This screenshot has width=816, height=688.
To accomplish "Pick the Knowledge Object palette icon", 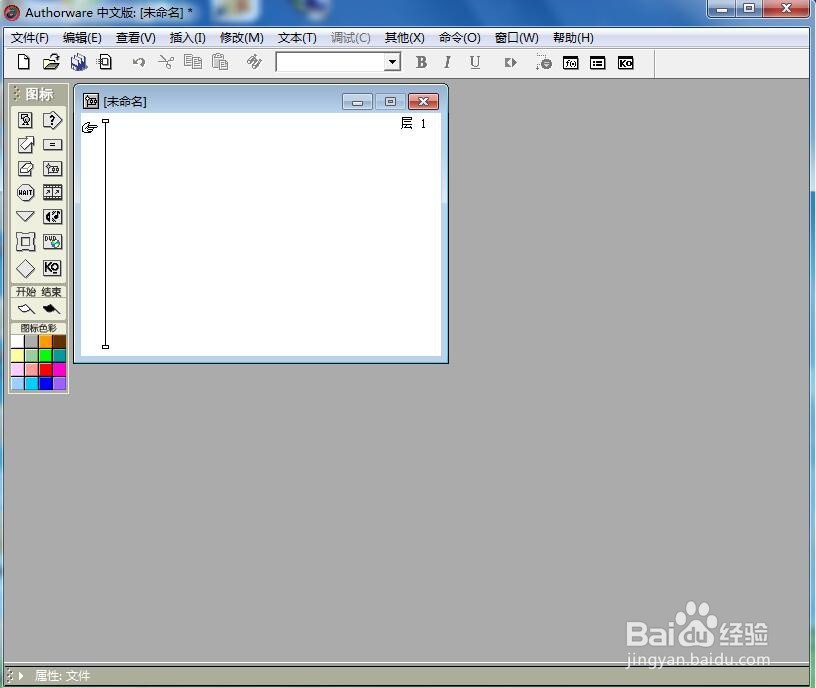I will click(x=52, y=267).
